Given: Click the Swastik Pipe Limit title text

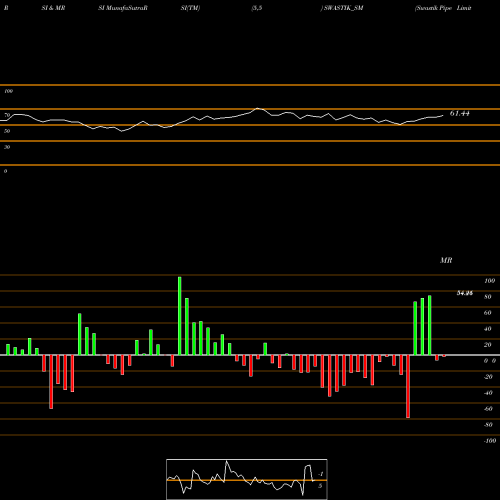Looking at the screenshot, I should (x=443, y=8).
